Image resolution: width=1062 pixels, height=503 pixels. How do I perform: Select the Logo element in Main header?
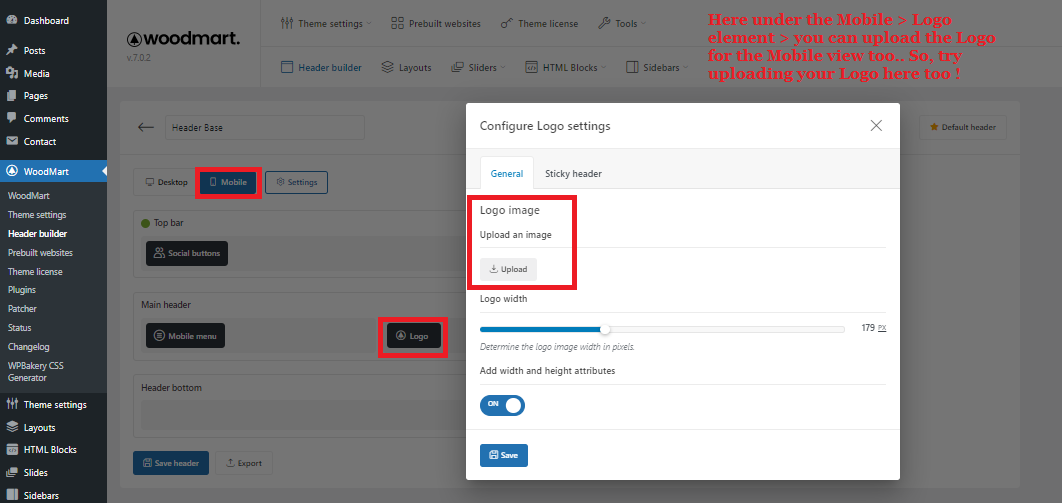(x=414, y=336)
